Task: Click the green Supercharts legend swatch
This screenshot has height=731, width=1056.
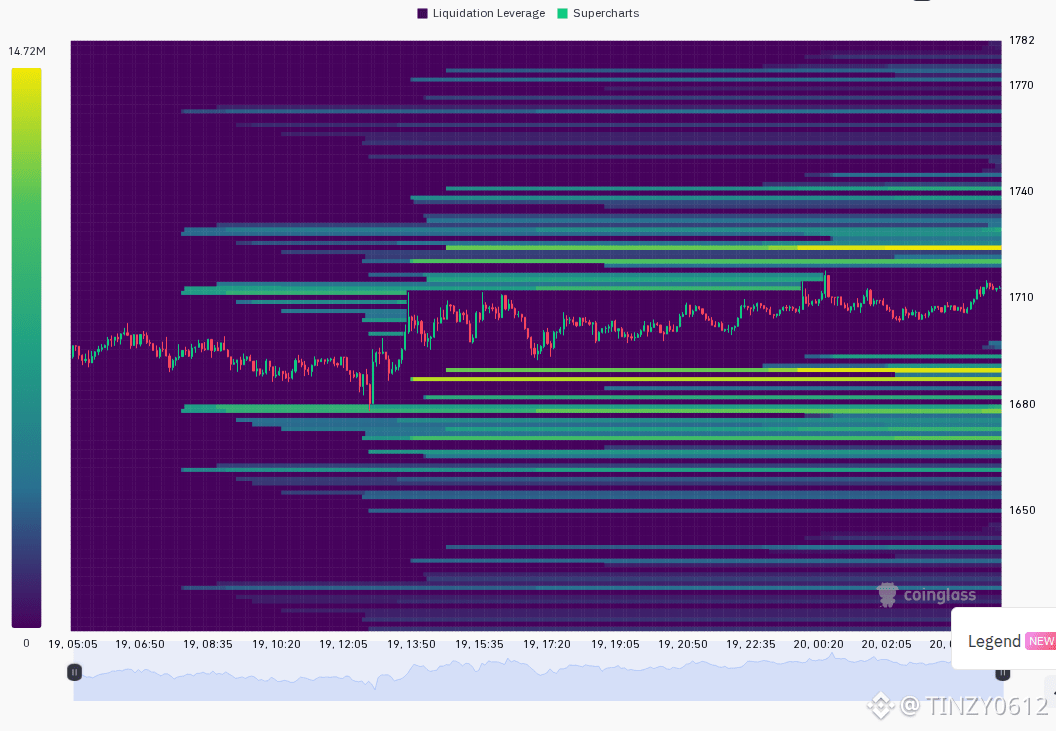Action: [562, 13]
